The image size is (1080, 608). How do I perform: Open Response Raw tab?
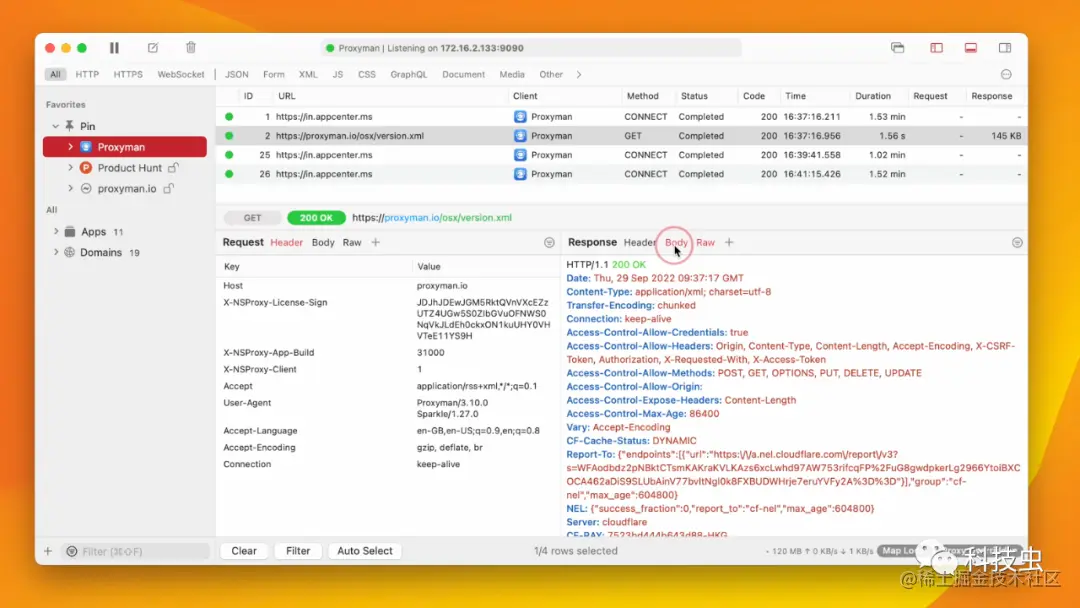tap(705, 242)
